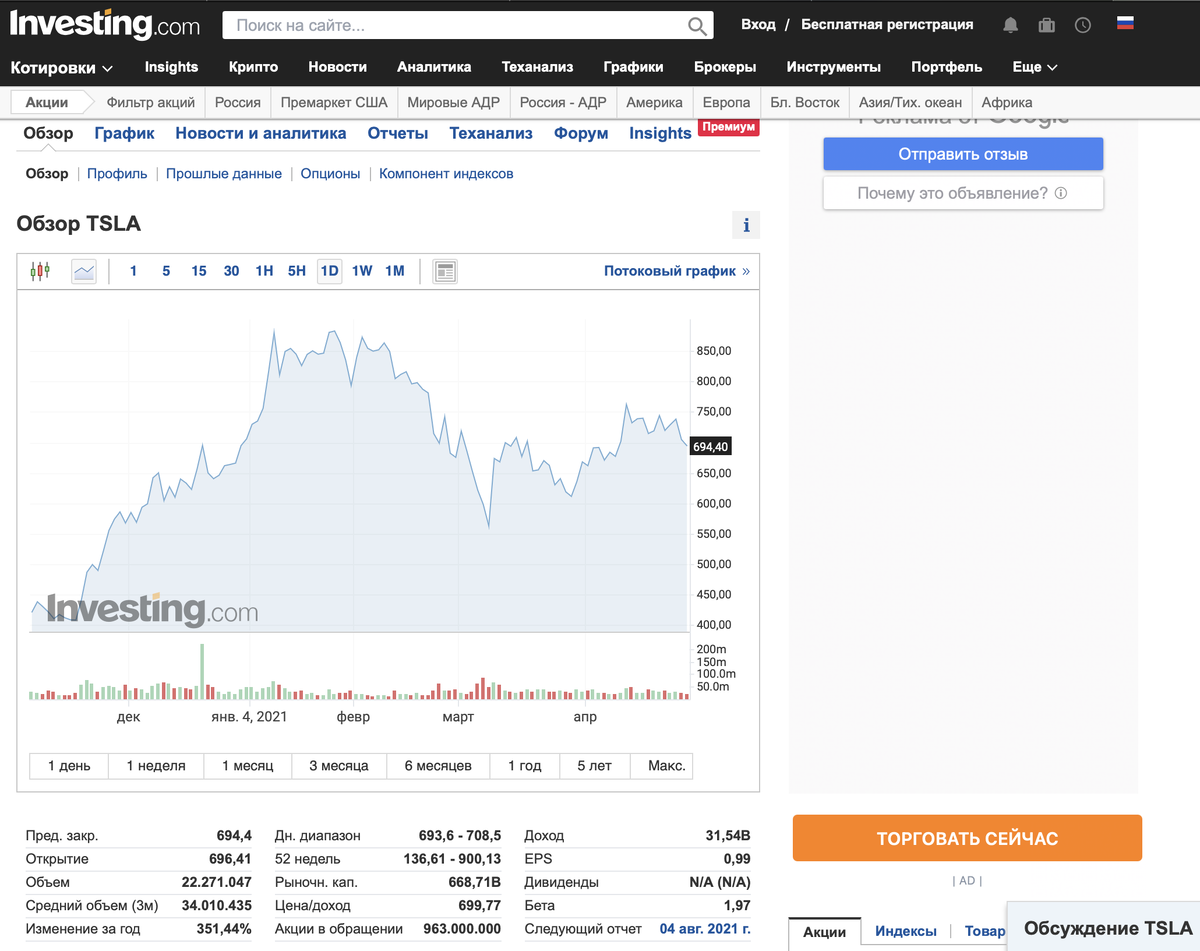Screen dimensions: 1200x951
Task: Click the chart layout panel icon
Action: click(445, 271)
